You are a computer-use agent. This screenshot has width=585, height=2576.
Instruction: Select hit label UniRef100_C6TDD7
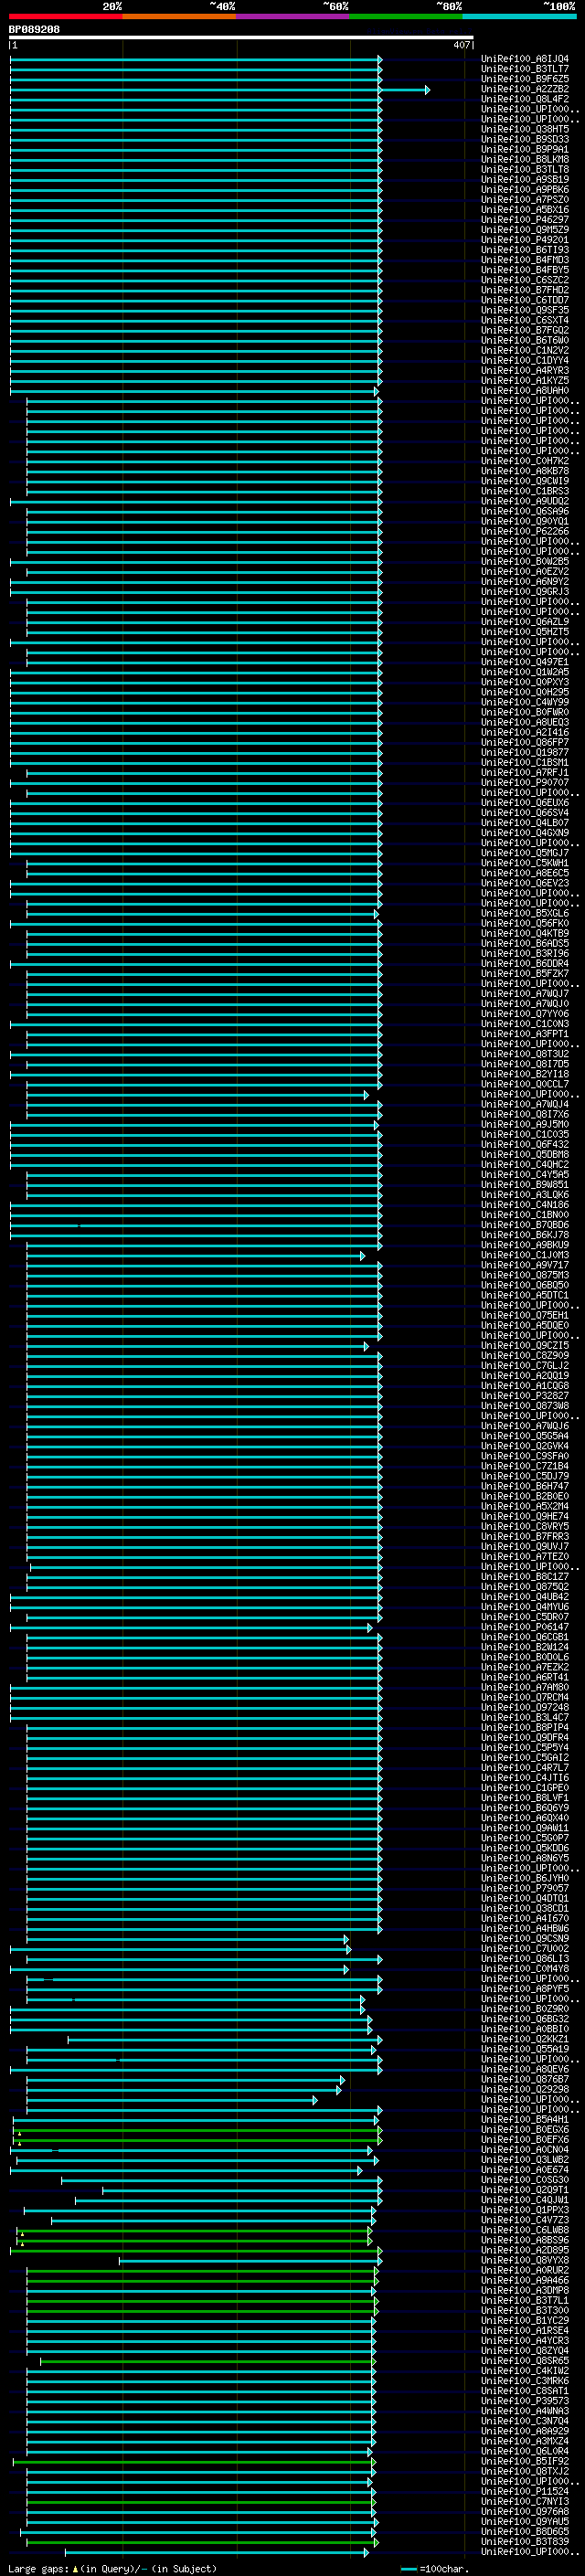(524, 300)
